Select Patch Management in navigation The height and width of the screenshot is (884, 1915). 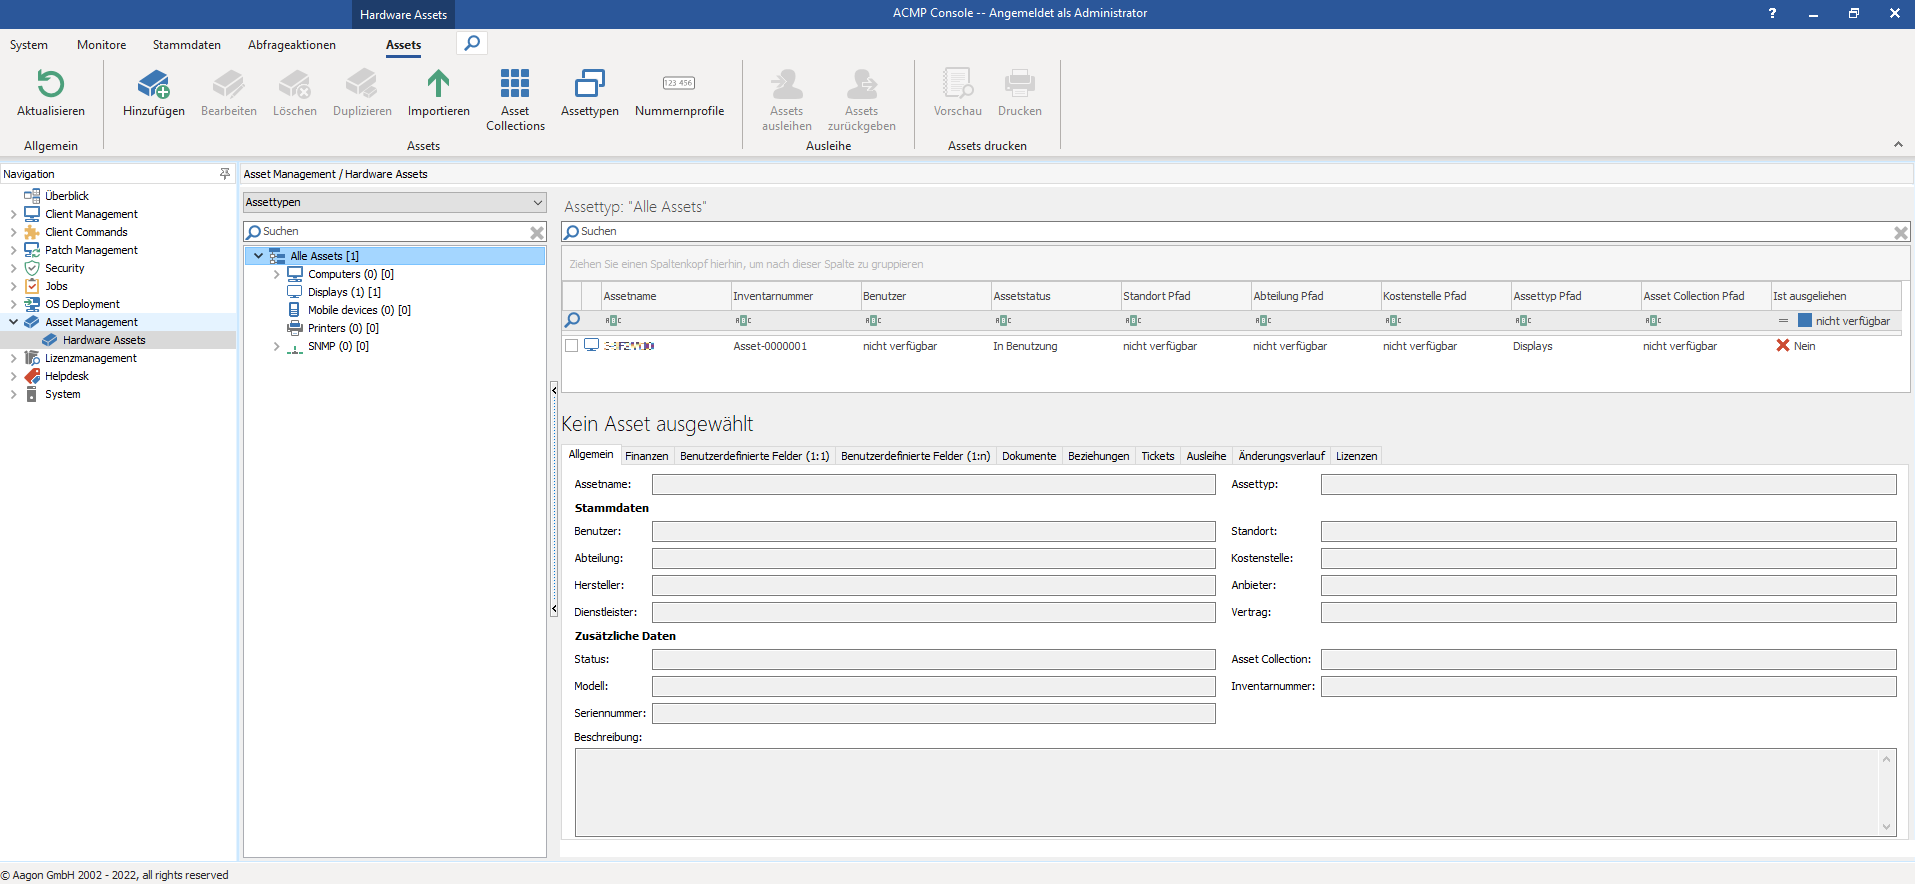point(91,250)
